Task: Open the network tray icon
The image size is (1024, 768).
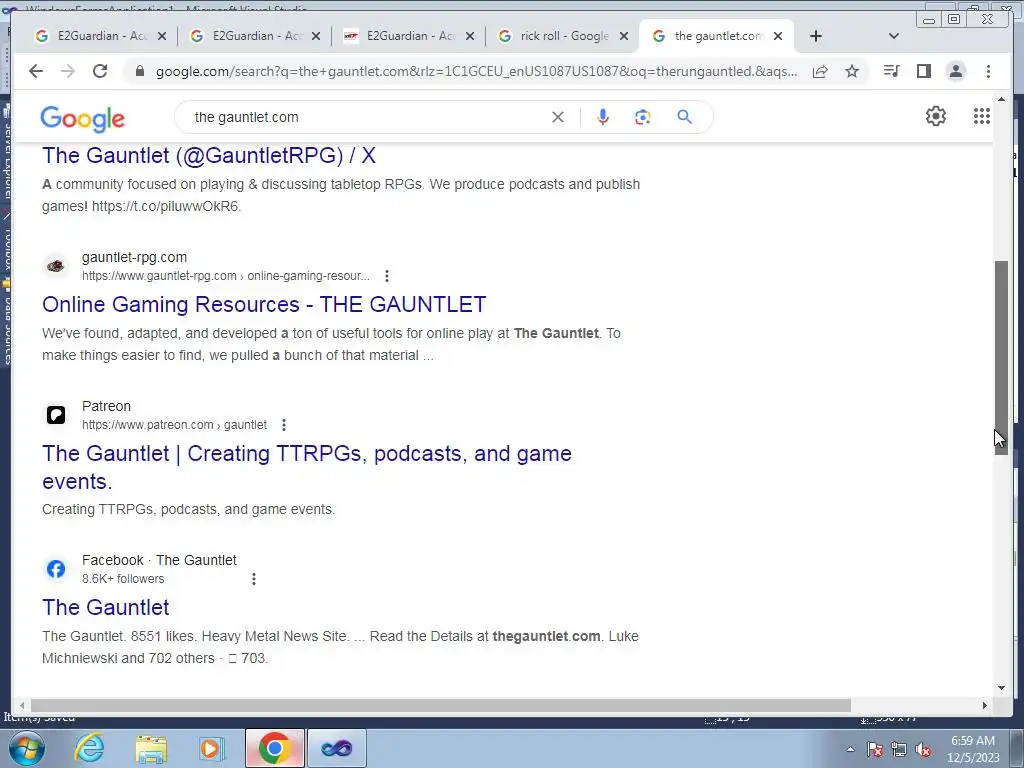Action: pyautogui.click(x=899, y=750)
